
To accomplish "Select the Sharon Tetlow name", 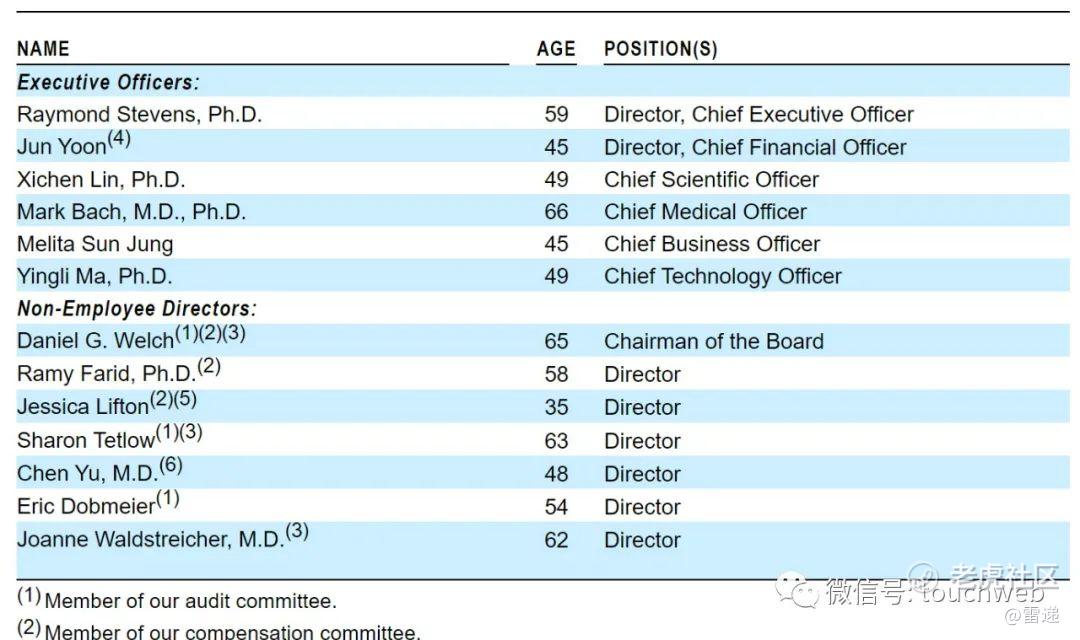I will (85, 441).
